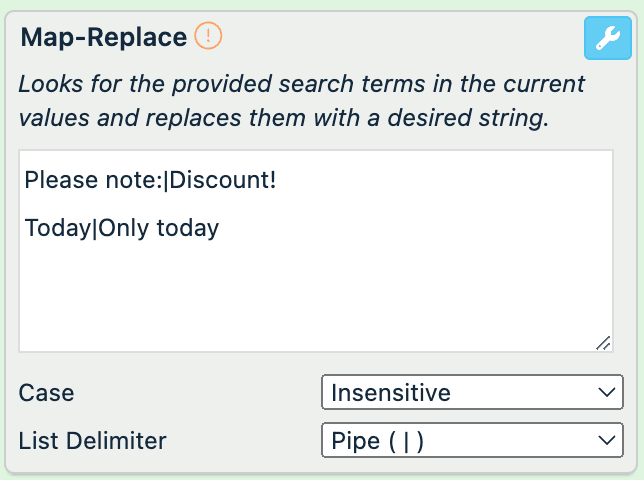Click the word Today in the textarea
The width and height of the screenshot is (644, 480).
[57, 228]
